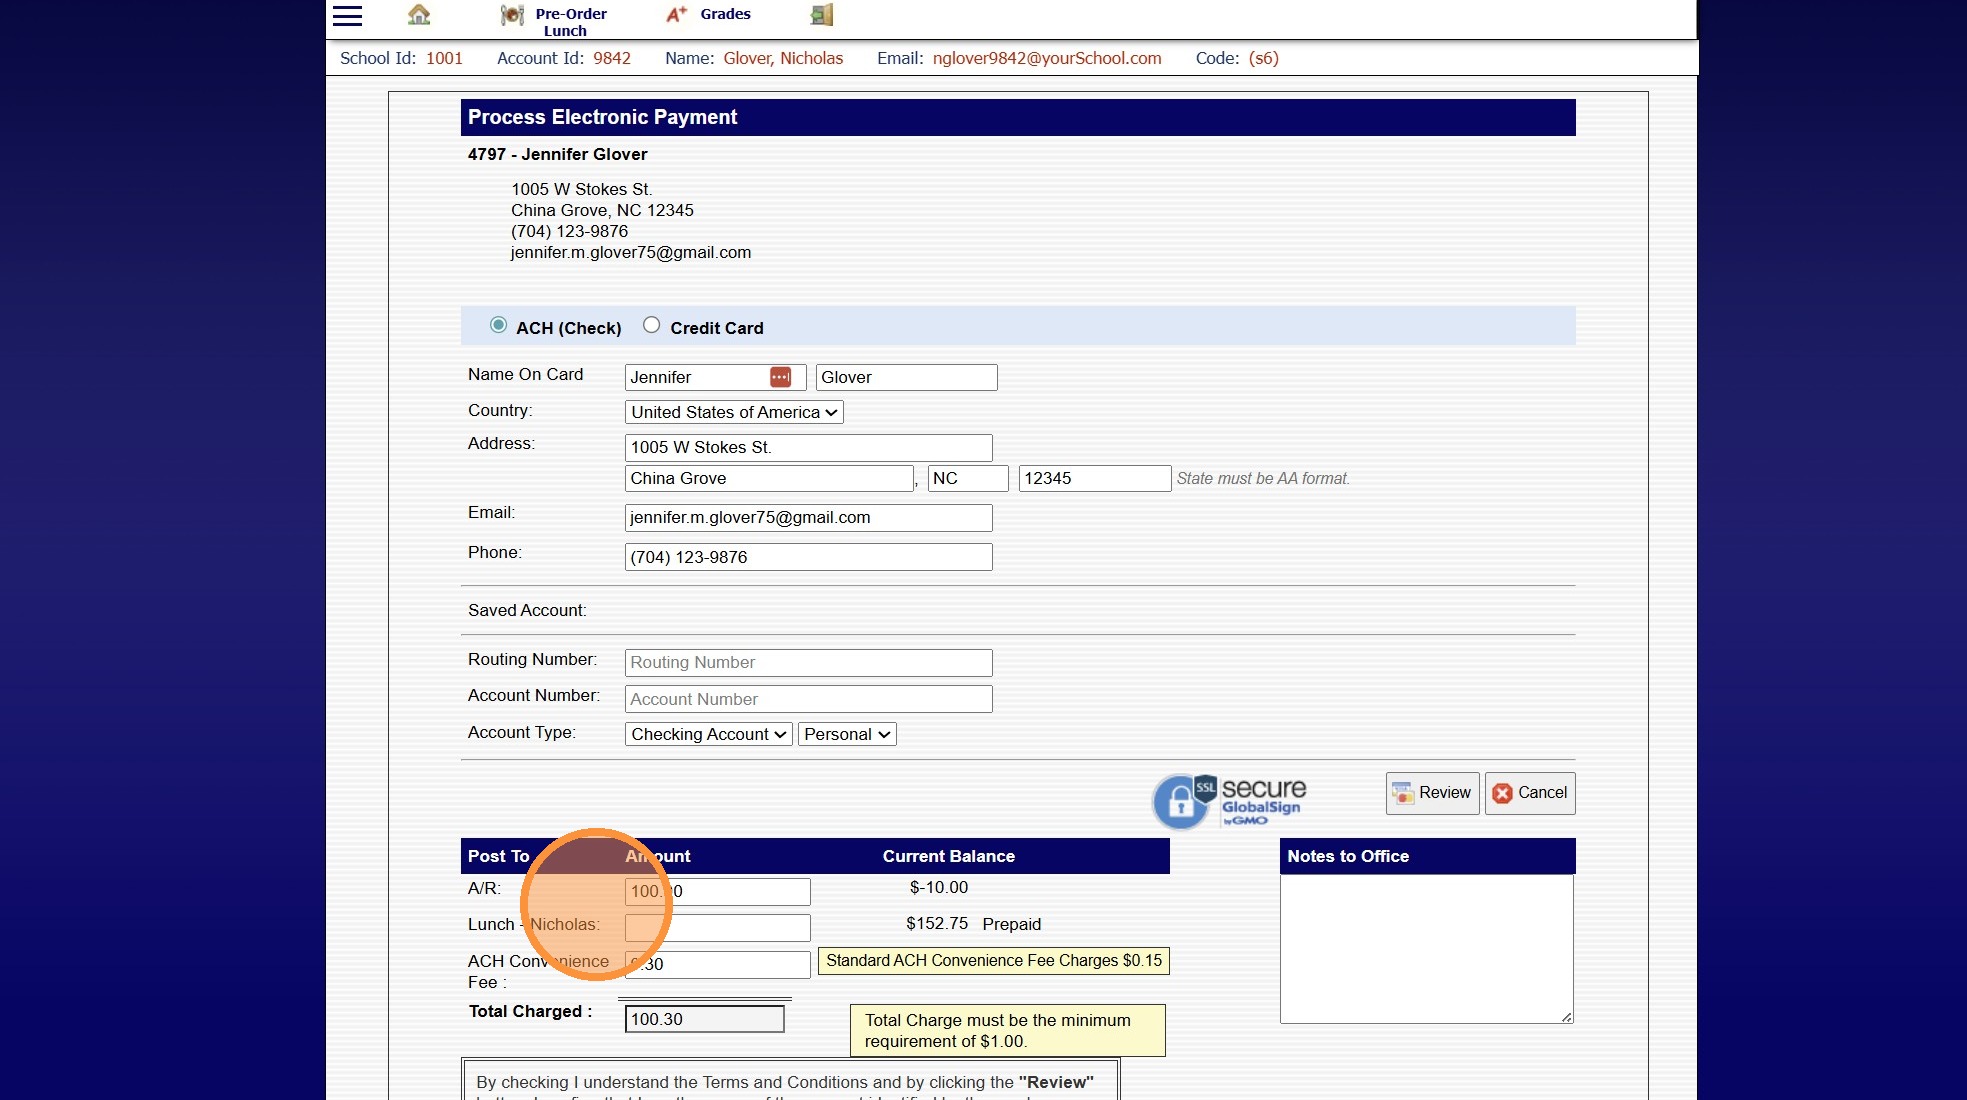Click the Pre-Order Lunch plate icon
This screenshot has width=1967, height=1100.
pos(512,15)
